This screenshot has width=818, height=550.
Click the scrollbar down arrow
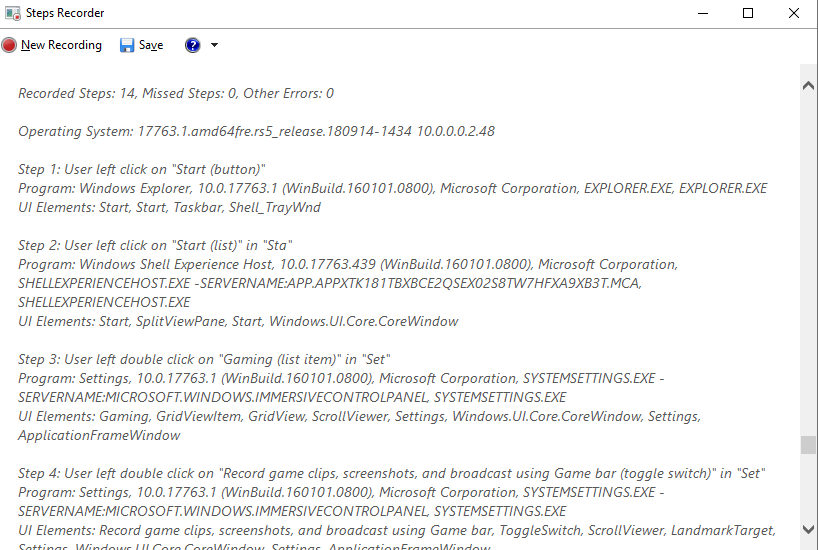[808, 529]
